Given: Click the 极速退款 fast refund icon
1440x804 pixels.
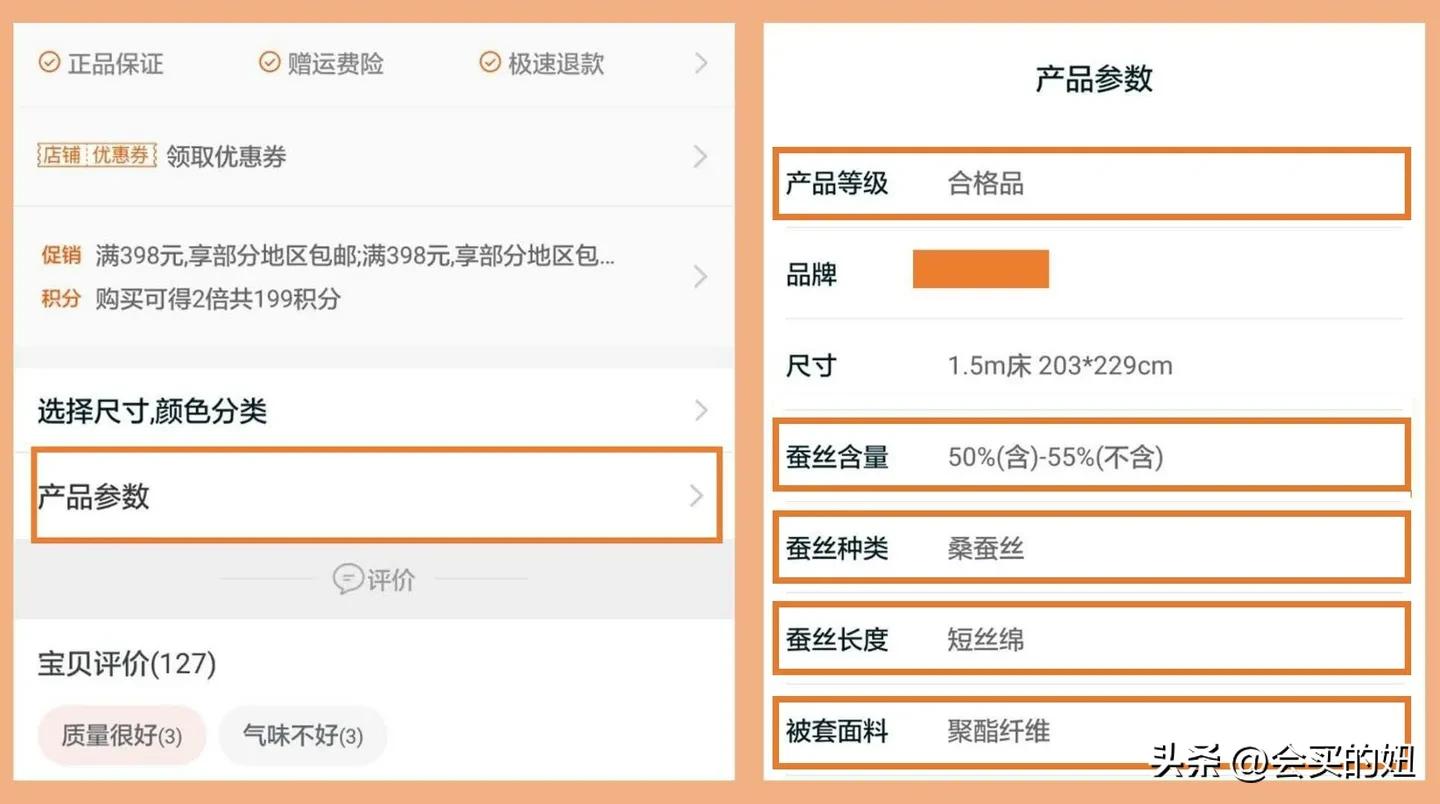Looking at the screenshot, I should [488, 63].
